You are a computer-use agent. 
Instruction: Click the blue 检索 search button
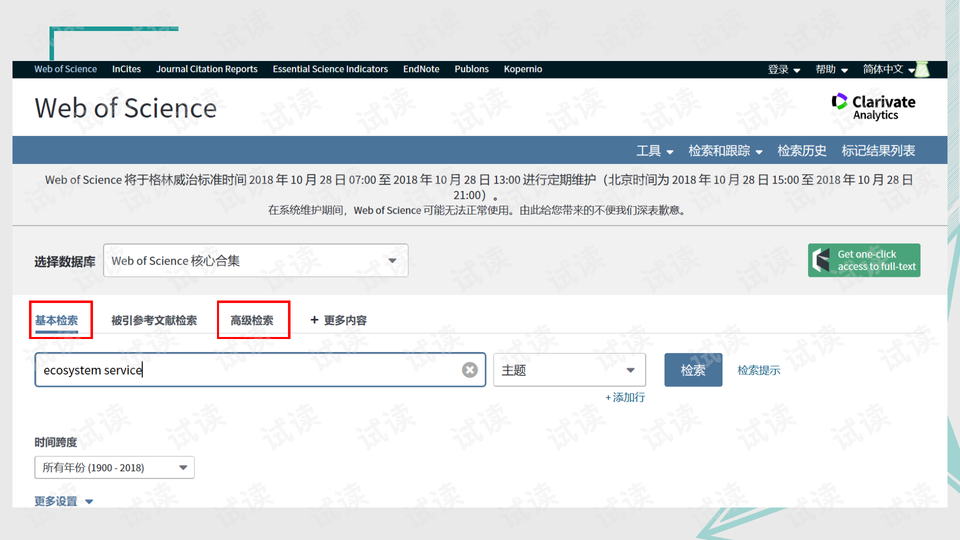pyautogui.click(x=693, y=370)
